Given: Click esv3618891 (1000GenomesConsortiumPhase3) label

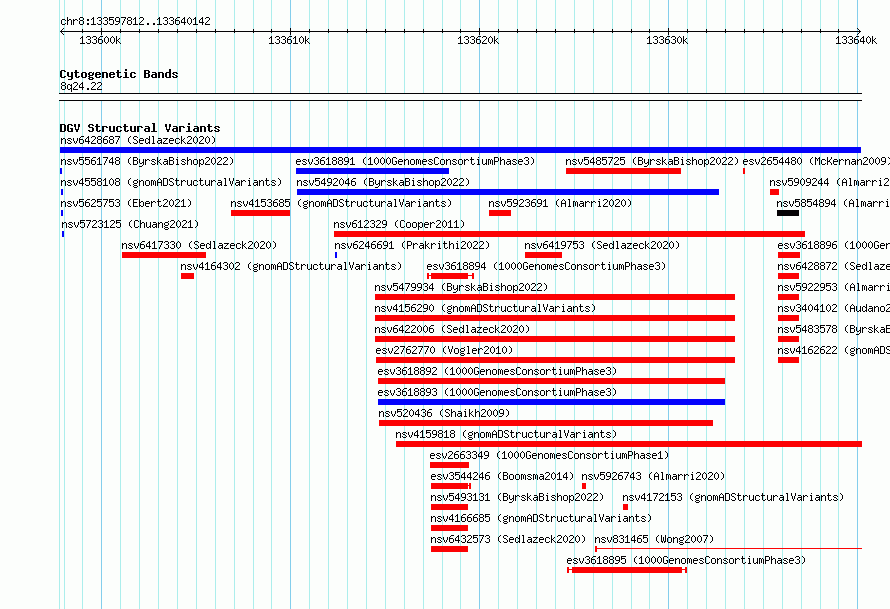Looking at the screenshot, I should pos(415,161).
